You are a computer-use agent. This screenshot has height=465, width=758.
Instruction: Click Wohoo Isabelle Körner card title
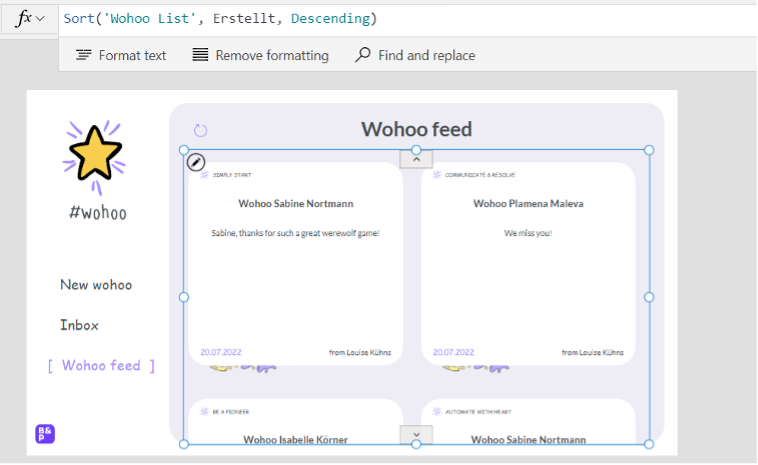click(295, 439)
